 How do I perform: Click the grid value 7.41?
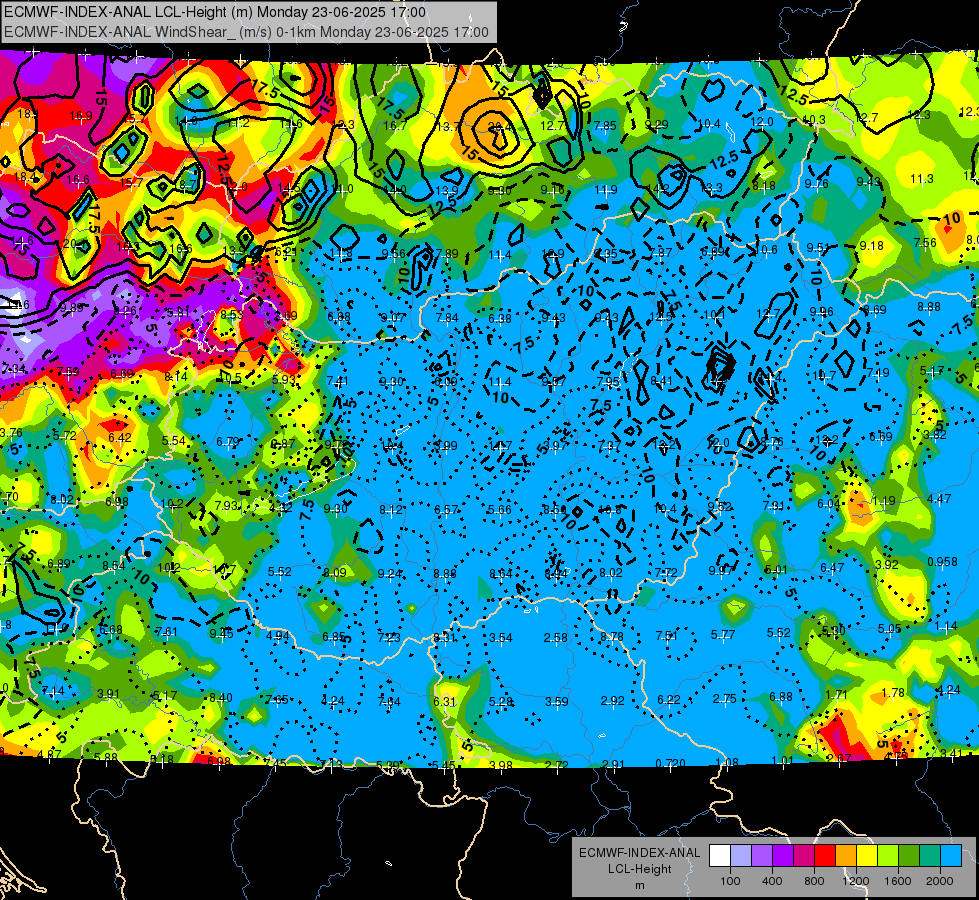338,381
